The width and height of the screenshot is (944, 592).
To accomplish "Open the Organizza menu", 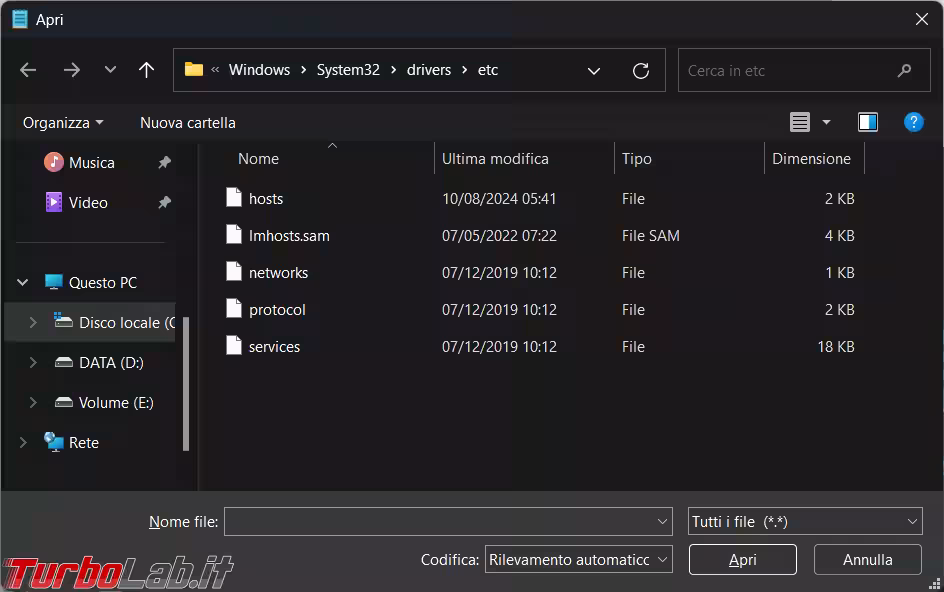I will tap(63, 122).
